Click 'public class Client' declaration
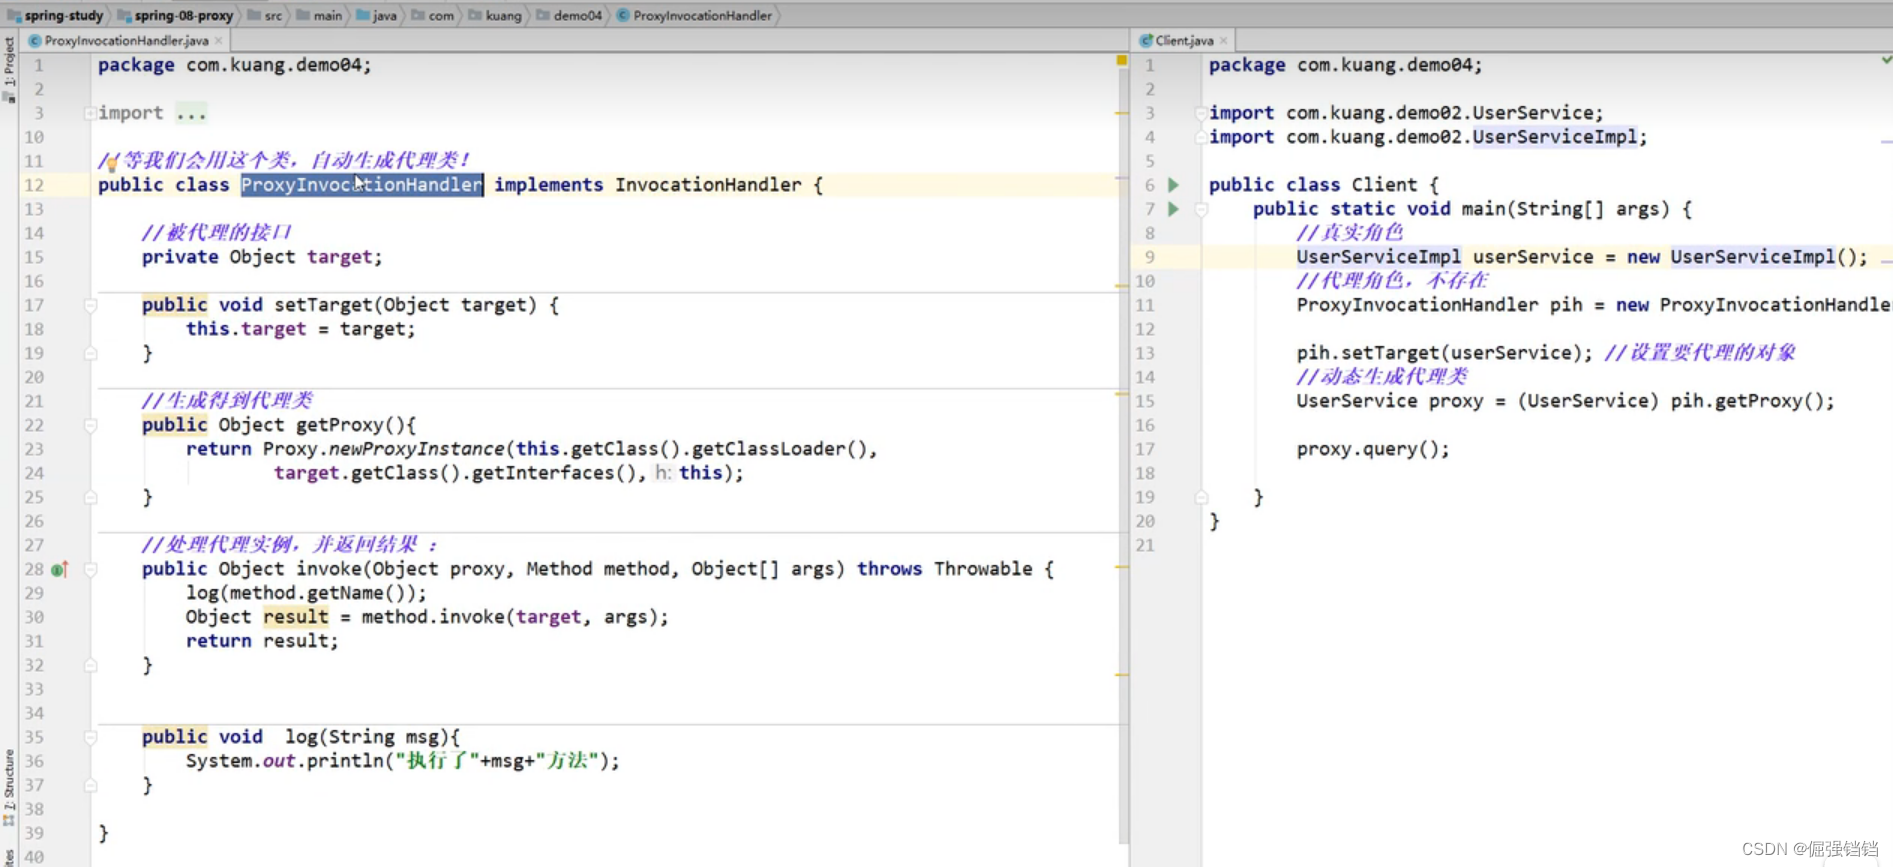Image resolution: width=1893 pixels, height=867 pixels. click(x=1313, y=185)
